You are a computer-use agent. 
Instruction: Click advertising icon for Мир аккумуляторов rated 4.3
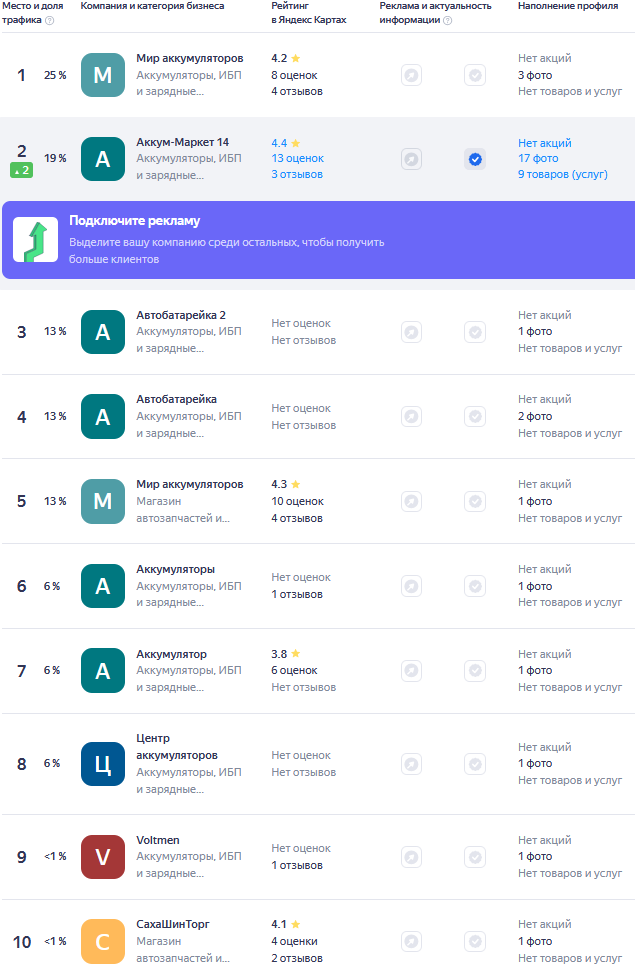[411, 501]
